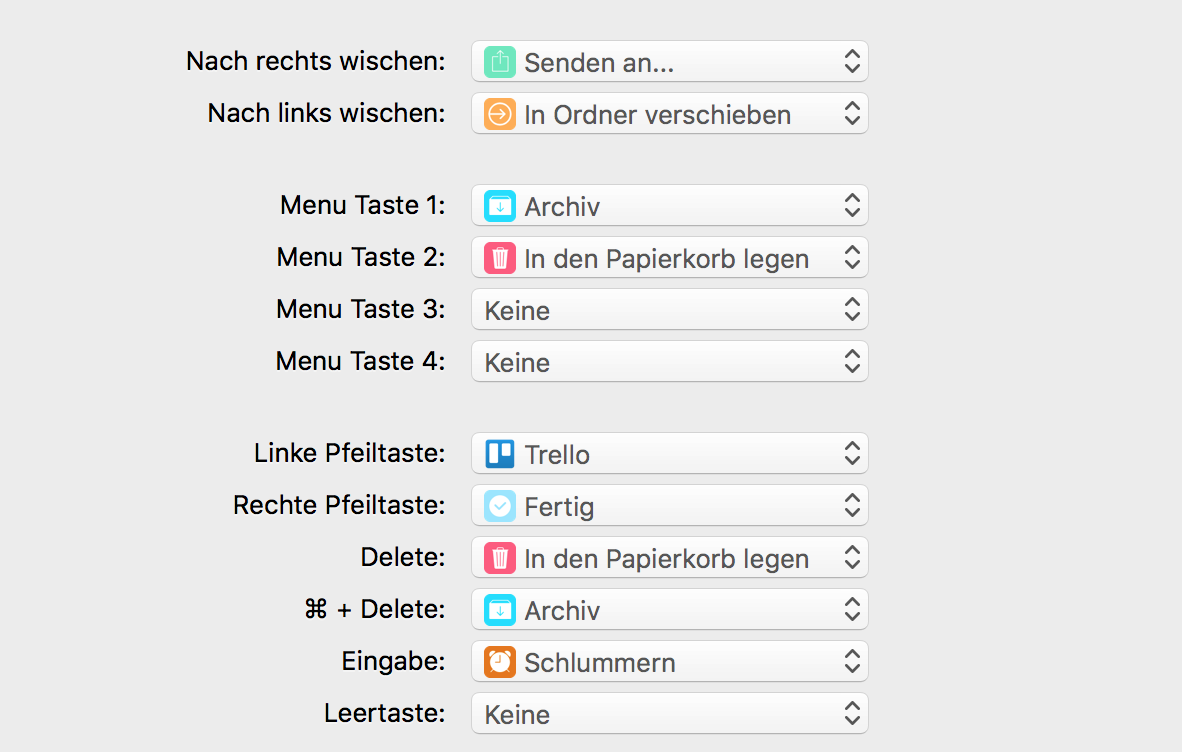The height and width of the screenshot is (752, 1182).
Task: Click the Archiv icon for ⌘ + Delete
Action: point(500,610)
